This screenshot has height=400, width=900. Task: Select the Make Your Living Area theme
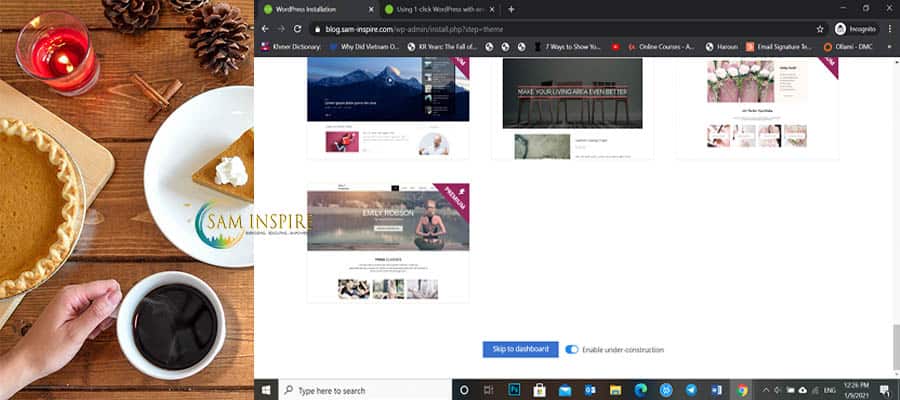tap(572, 108)
